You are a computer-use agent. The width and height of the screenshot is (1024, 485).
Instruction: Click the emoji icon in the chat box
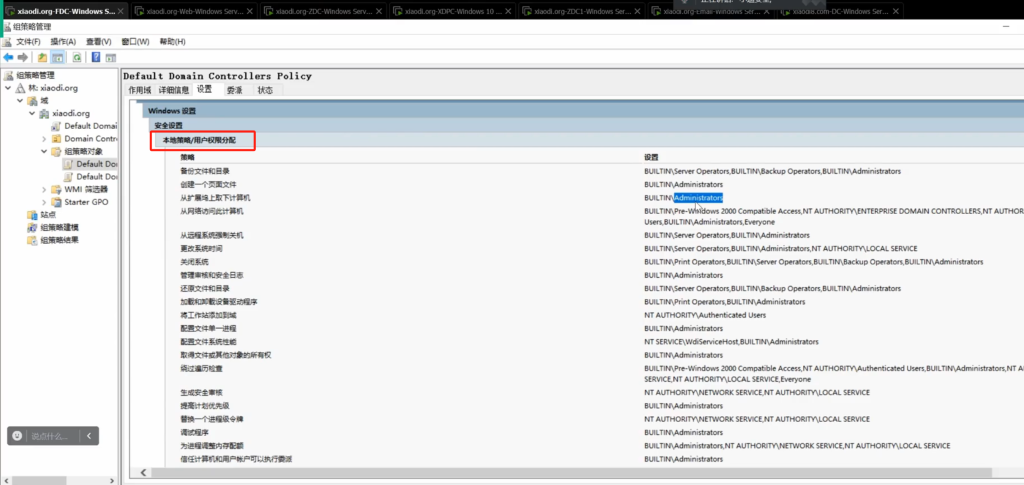click(x=18, y=435)
